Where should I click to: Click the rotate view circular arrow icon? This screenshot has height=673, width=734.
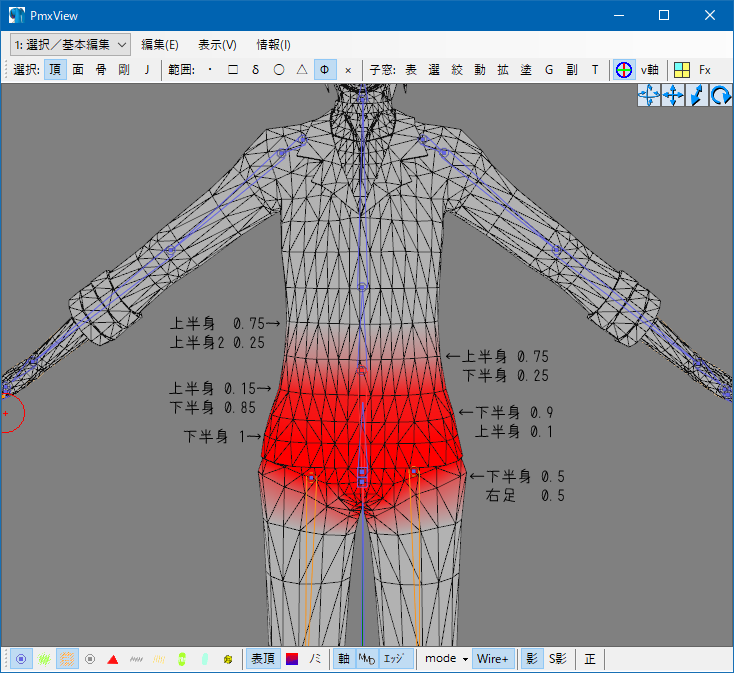click(x=721, y=95)
